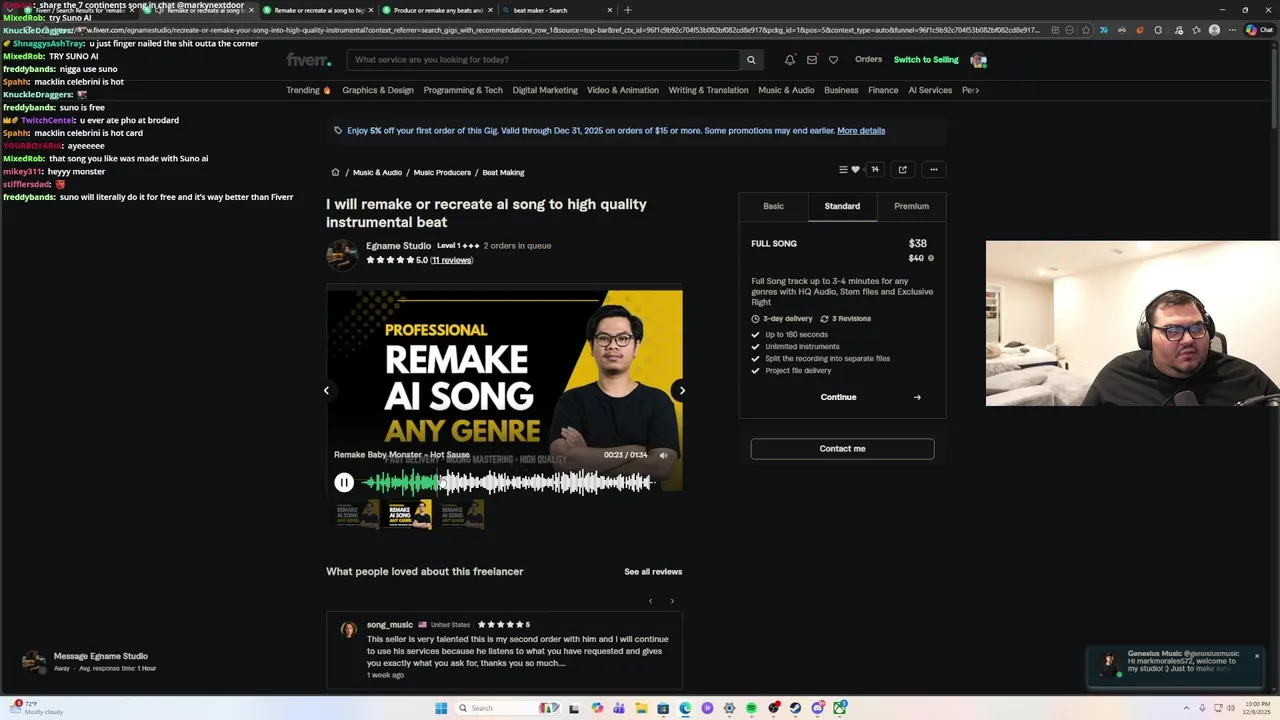Open Graphics & Design category
The height and width of the screenshot is (720, 1280).
377,90
